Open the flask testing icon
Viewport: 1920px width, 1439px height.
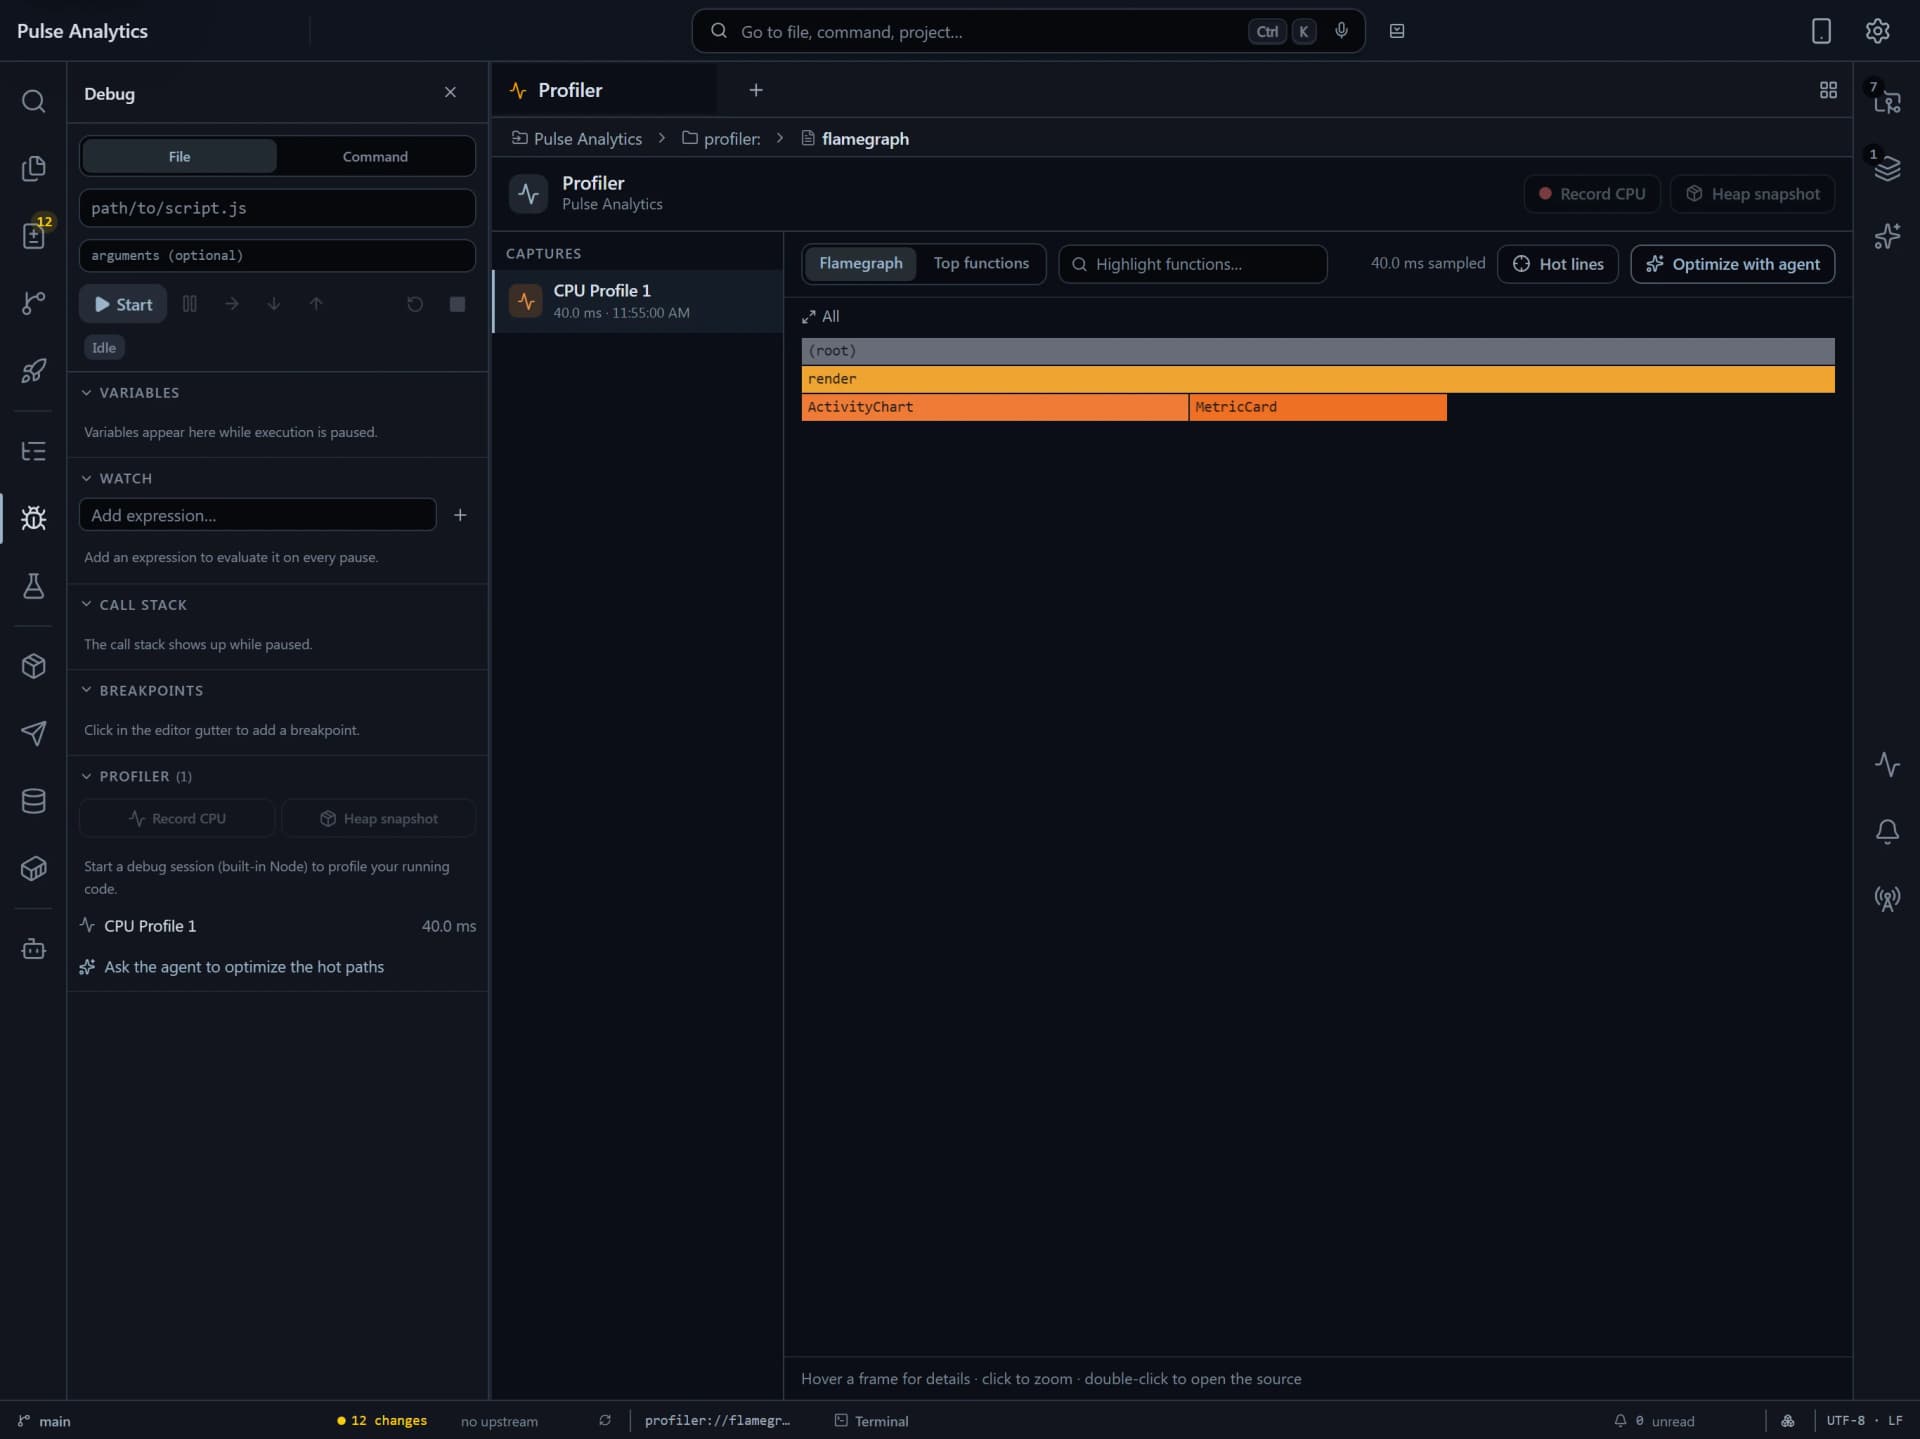tap(33, 586)
